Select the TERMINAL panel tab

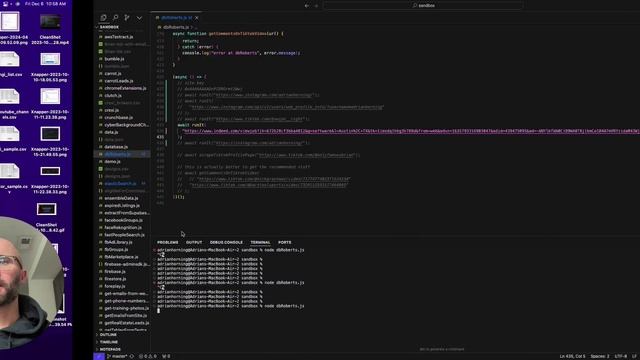tap(260, 242)
